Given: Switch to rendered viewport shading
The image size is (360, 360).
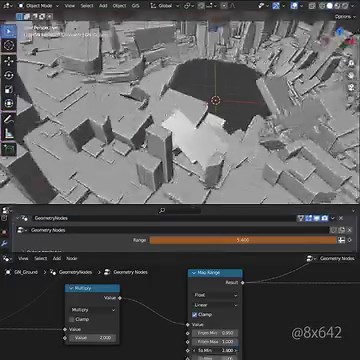Looking at the screenshot, I should pyautogui.click(x=344, y=6).
